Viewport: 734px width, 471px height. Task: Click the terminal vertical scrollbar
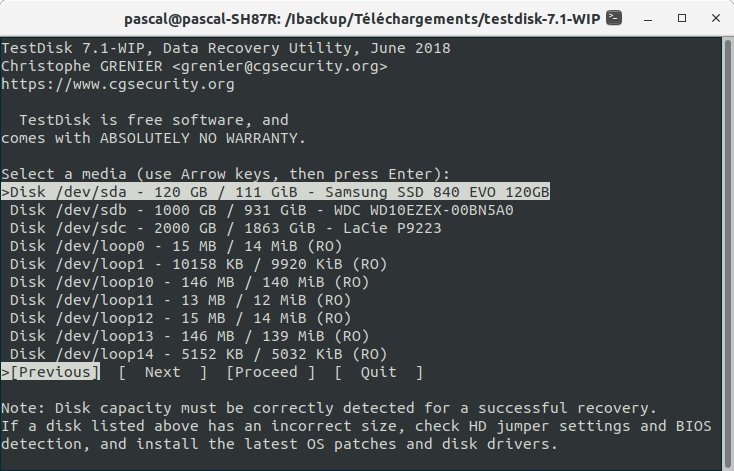coord(727,253)
